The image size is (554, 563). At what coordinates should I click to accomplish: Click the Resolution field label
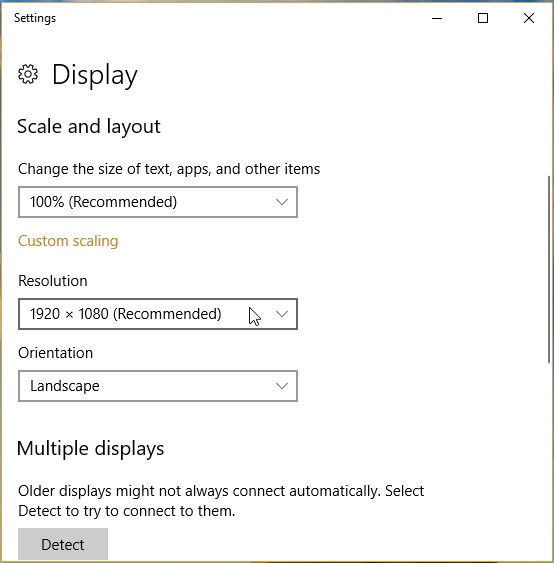53,281
